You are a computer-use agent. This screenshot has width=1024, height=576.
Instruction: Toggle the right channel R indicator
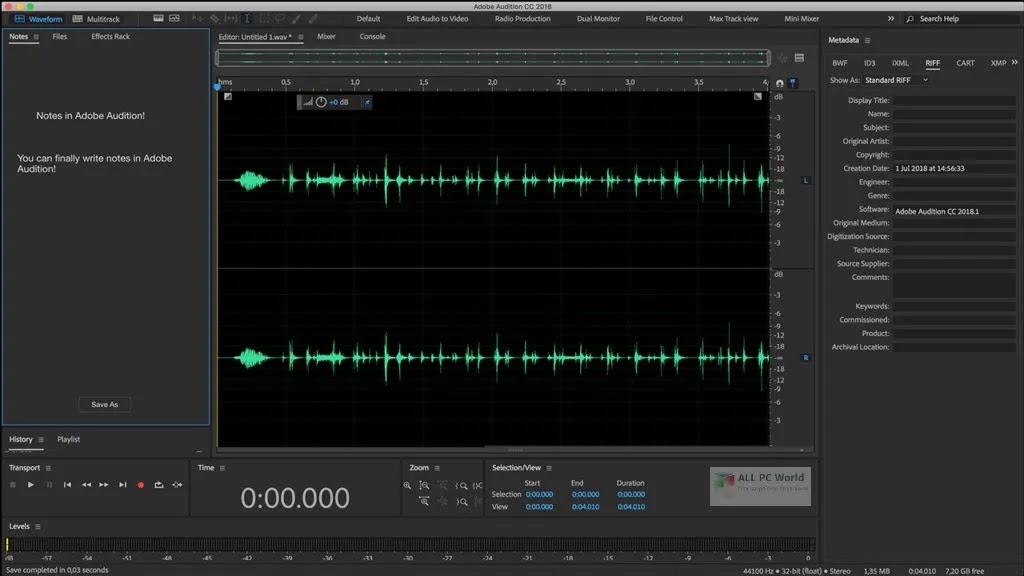pos(805,356)
